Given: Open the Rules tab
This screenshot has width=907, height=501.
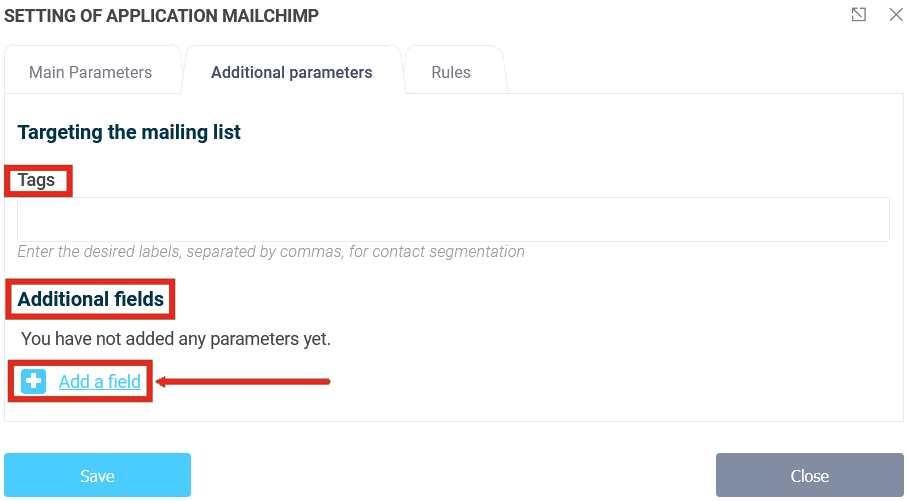Looking at the screenshot, I should point(451,72).
